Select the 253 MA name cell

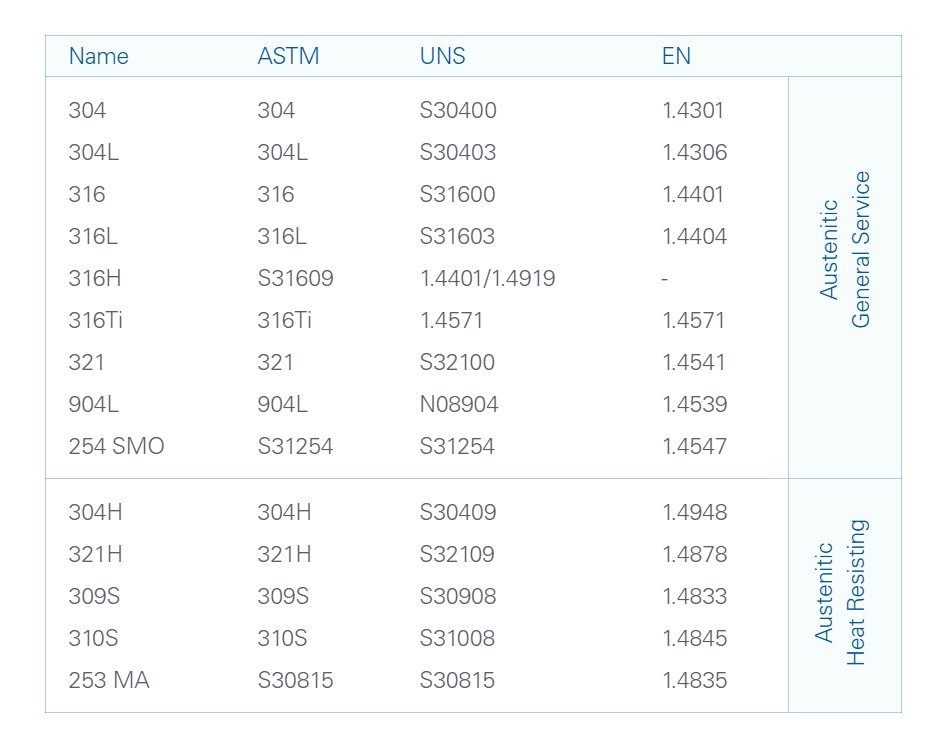(x=109, y=680)
